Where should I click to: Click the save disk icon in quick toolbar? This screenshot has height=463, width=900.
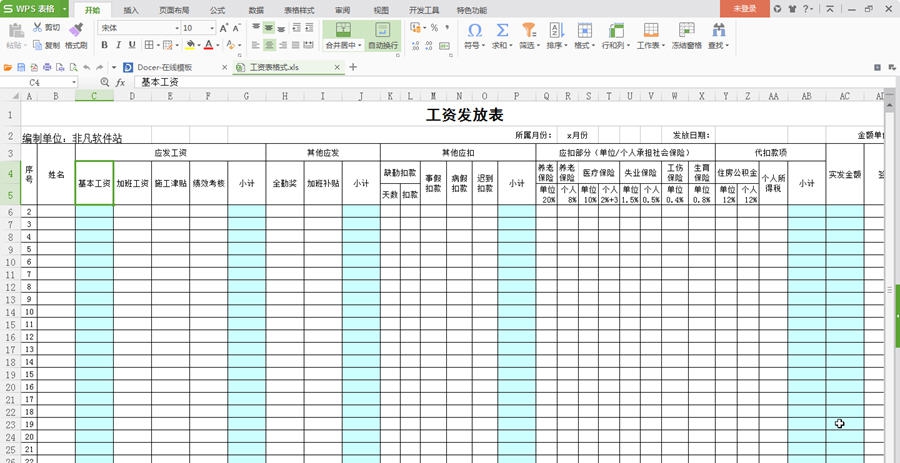pyautogui.click(x=21, y=68)
